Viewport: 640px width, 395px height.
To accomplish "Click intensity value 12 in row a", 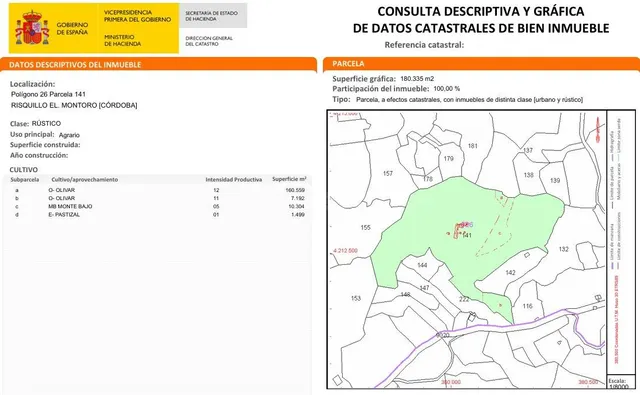I will tap(216, 190).
